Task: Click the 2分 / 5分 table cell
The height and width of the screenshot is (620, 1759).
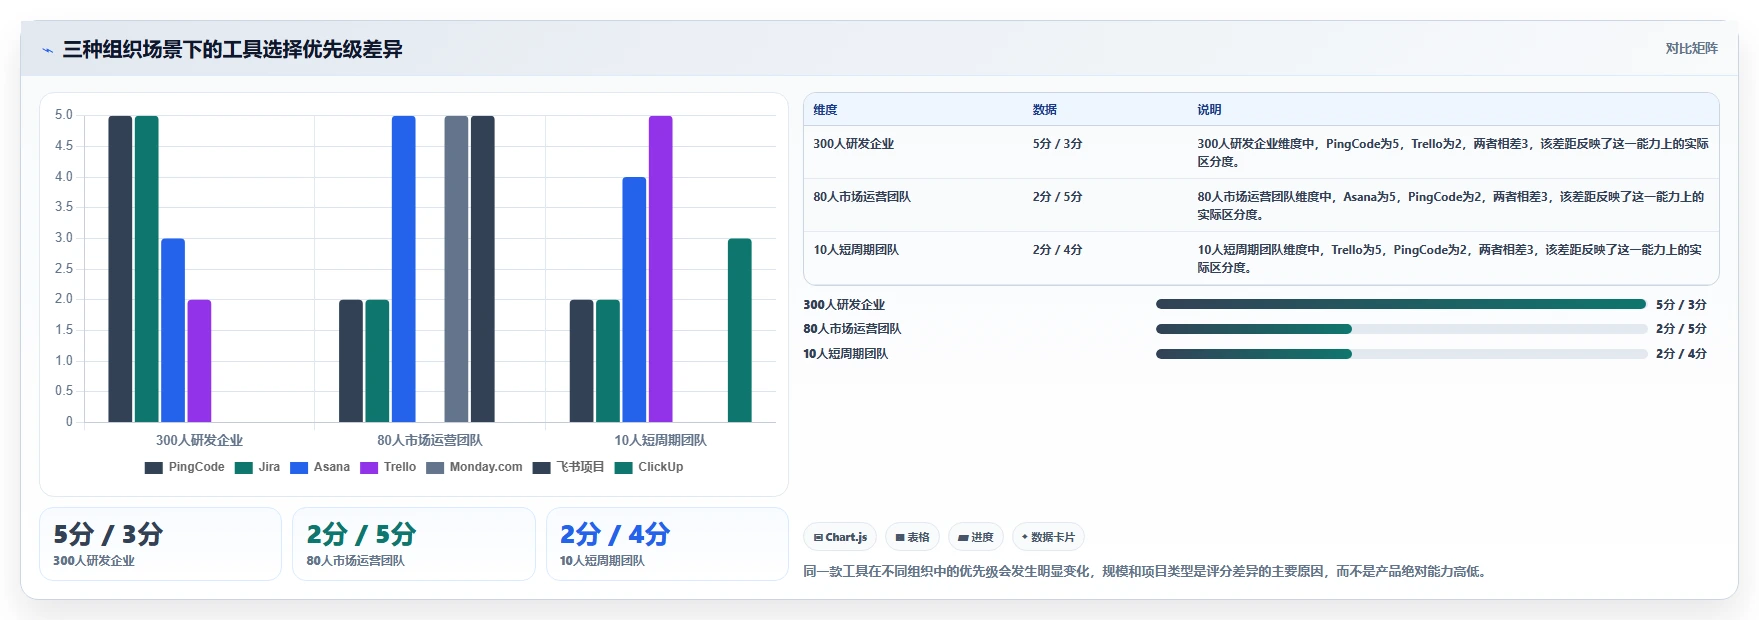Action: [1058, 197]
